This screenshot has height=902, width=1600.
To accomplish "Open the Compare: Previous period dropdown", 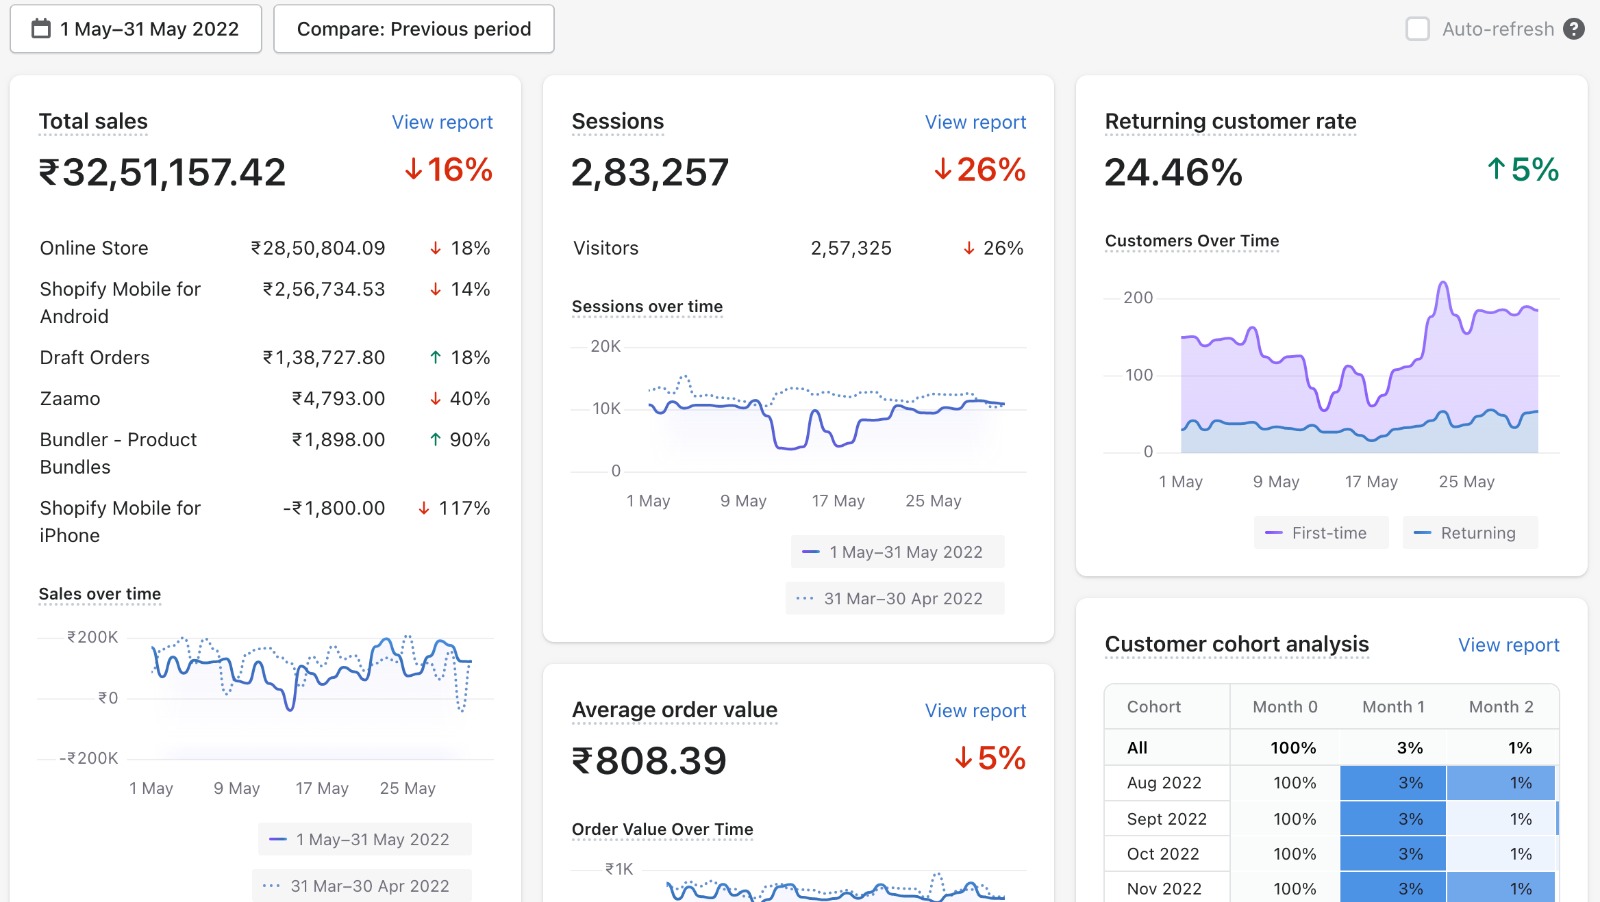I will pyautogui.click(x=414, y=29).
